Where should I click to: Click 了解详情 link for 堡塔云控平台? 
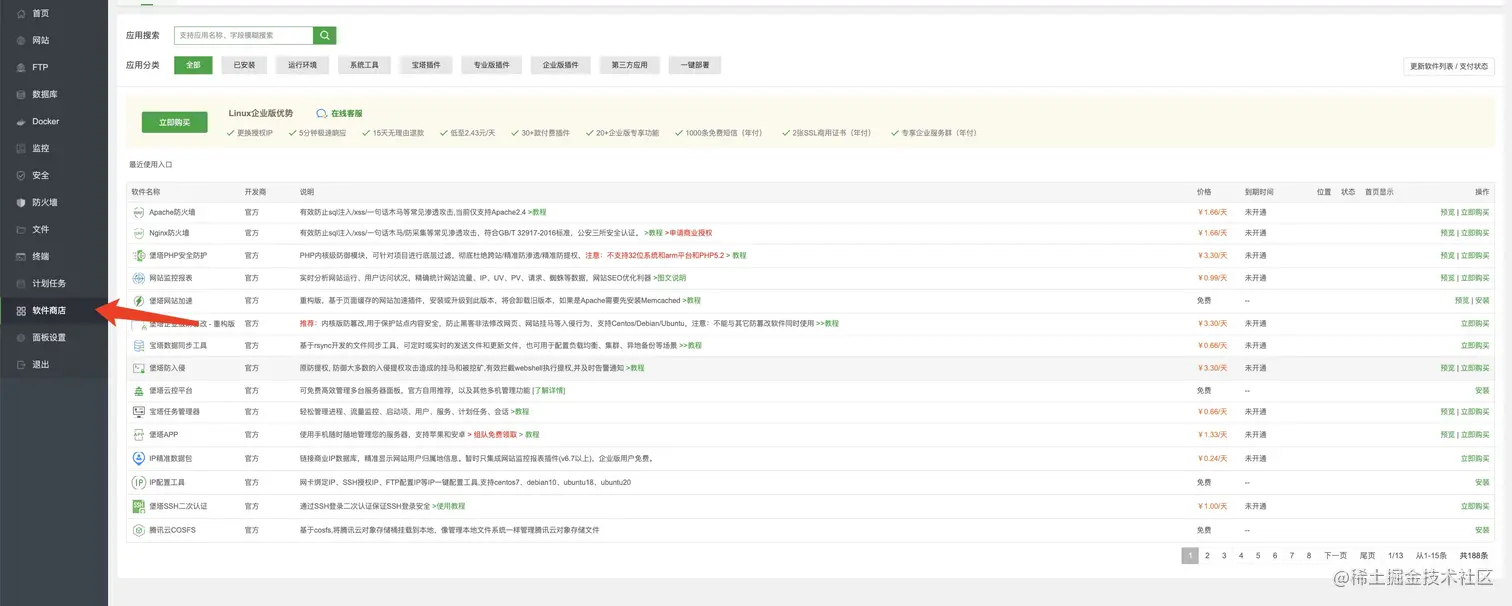549,390
